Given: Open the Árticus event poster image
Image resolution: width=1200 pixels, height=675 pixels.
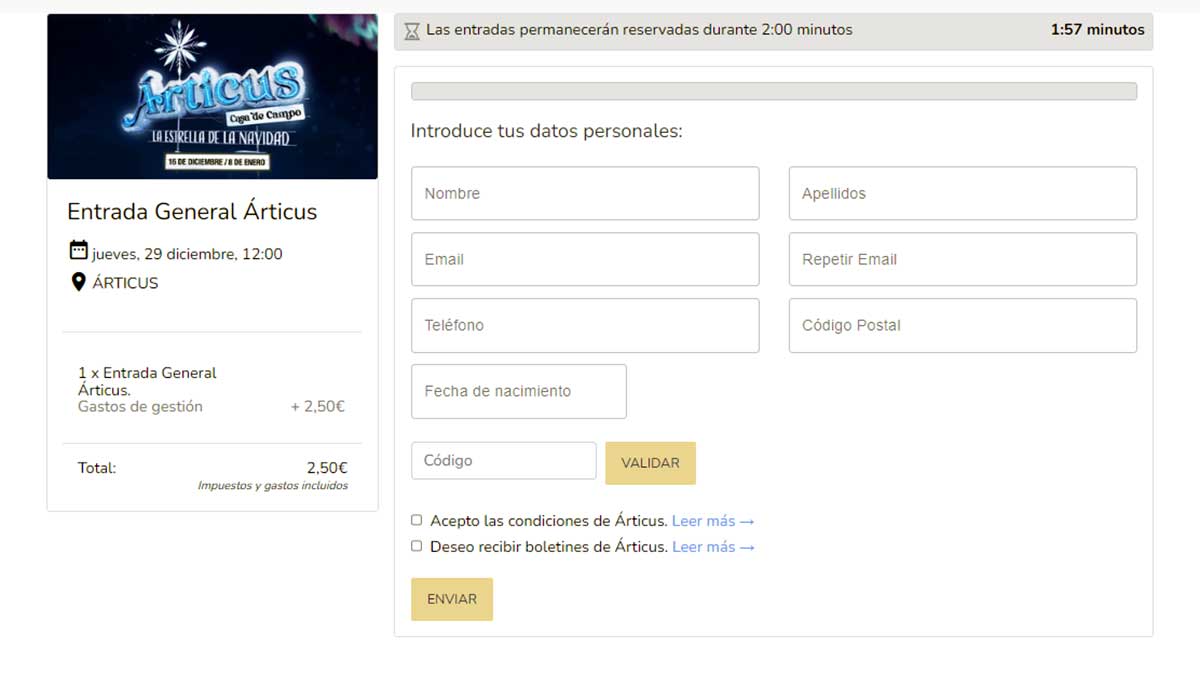Looking at the screenshot, I should pos(211,95).
